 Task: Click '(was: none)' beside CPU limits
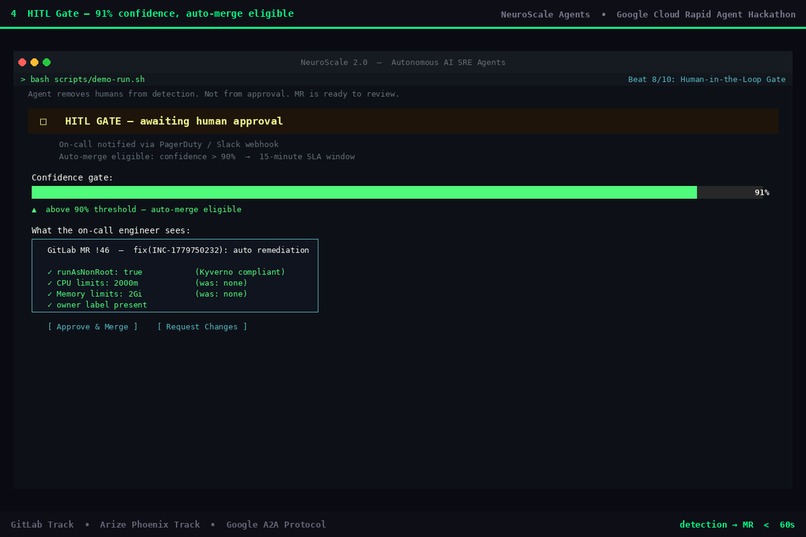221,283
